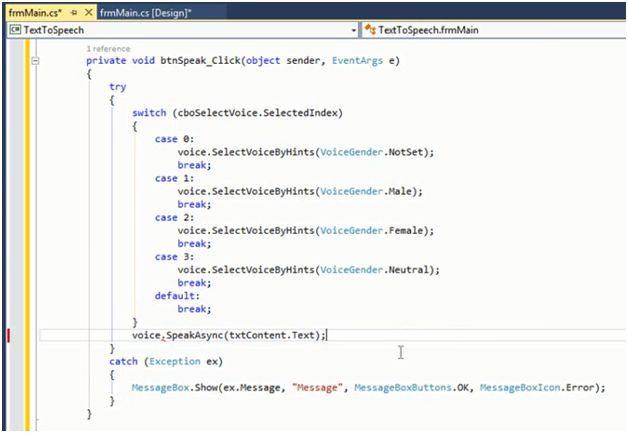Click MessageBox.Show call

175,388
